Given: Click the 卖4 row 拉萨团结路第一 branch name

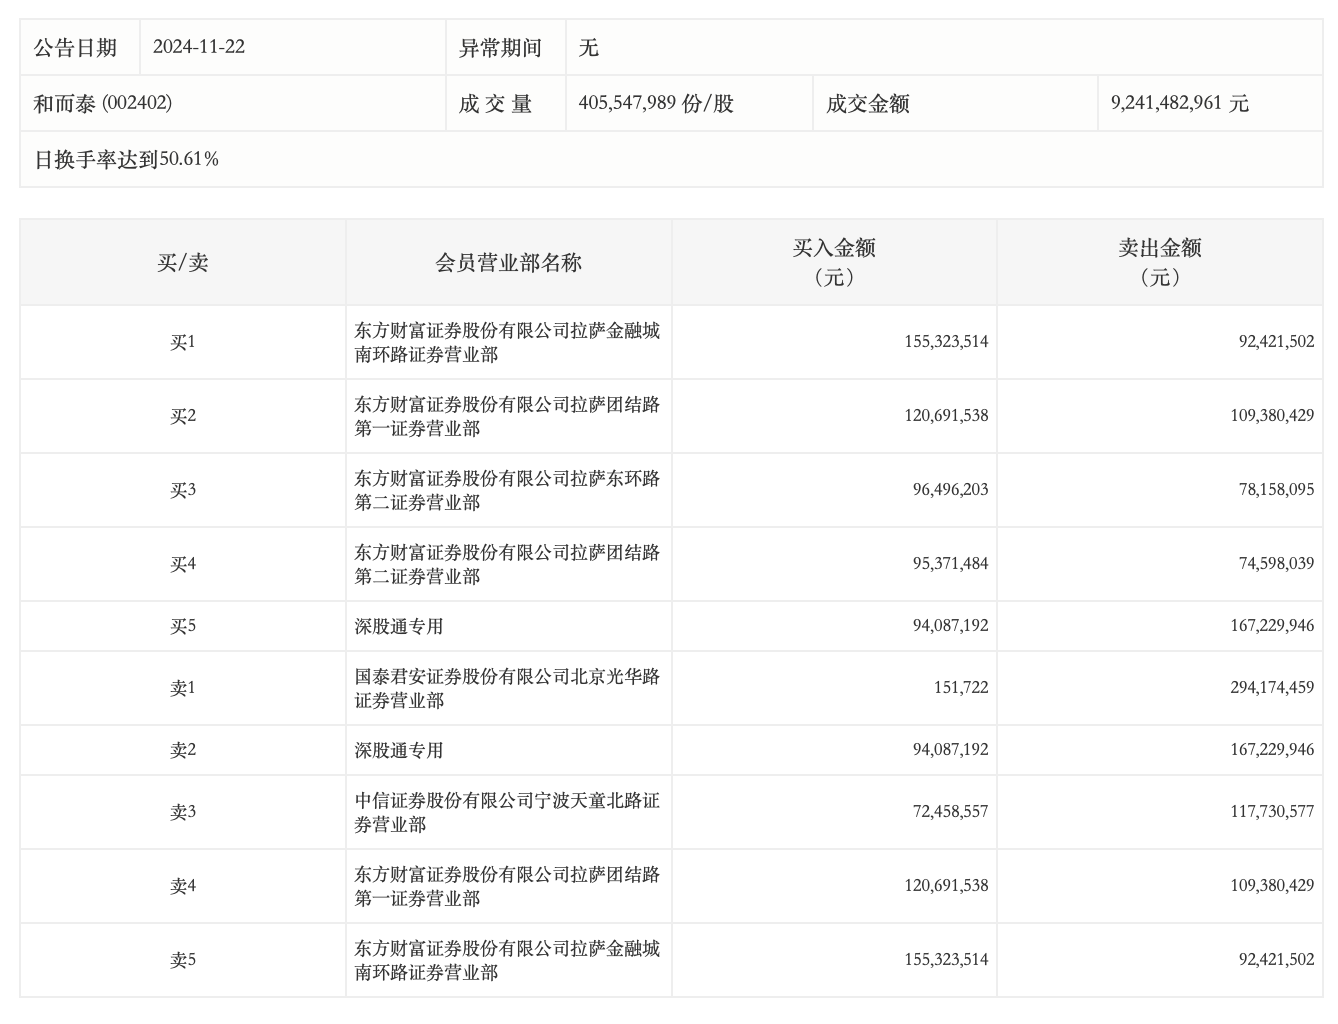Looking at the screenshot, I should pyautogui.click(x=507, y=887).
